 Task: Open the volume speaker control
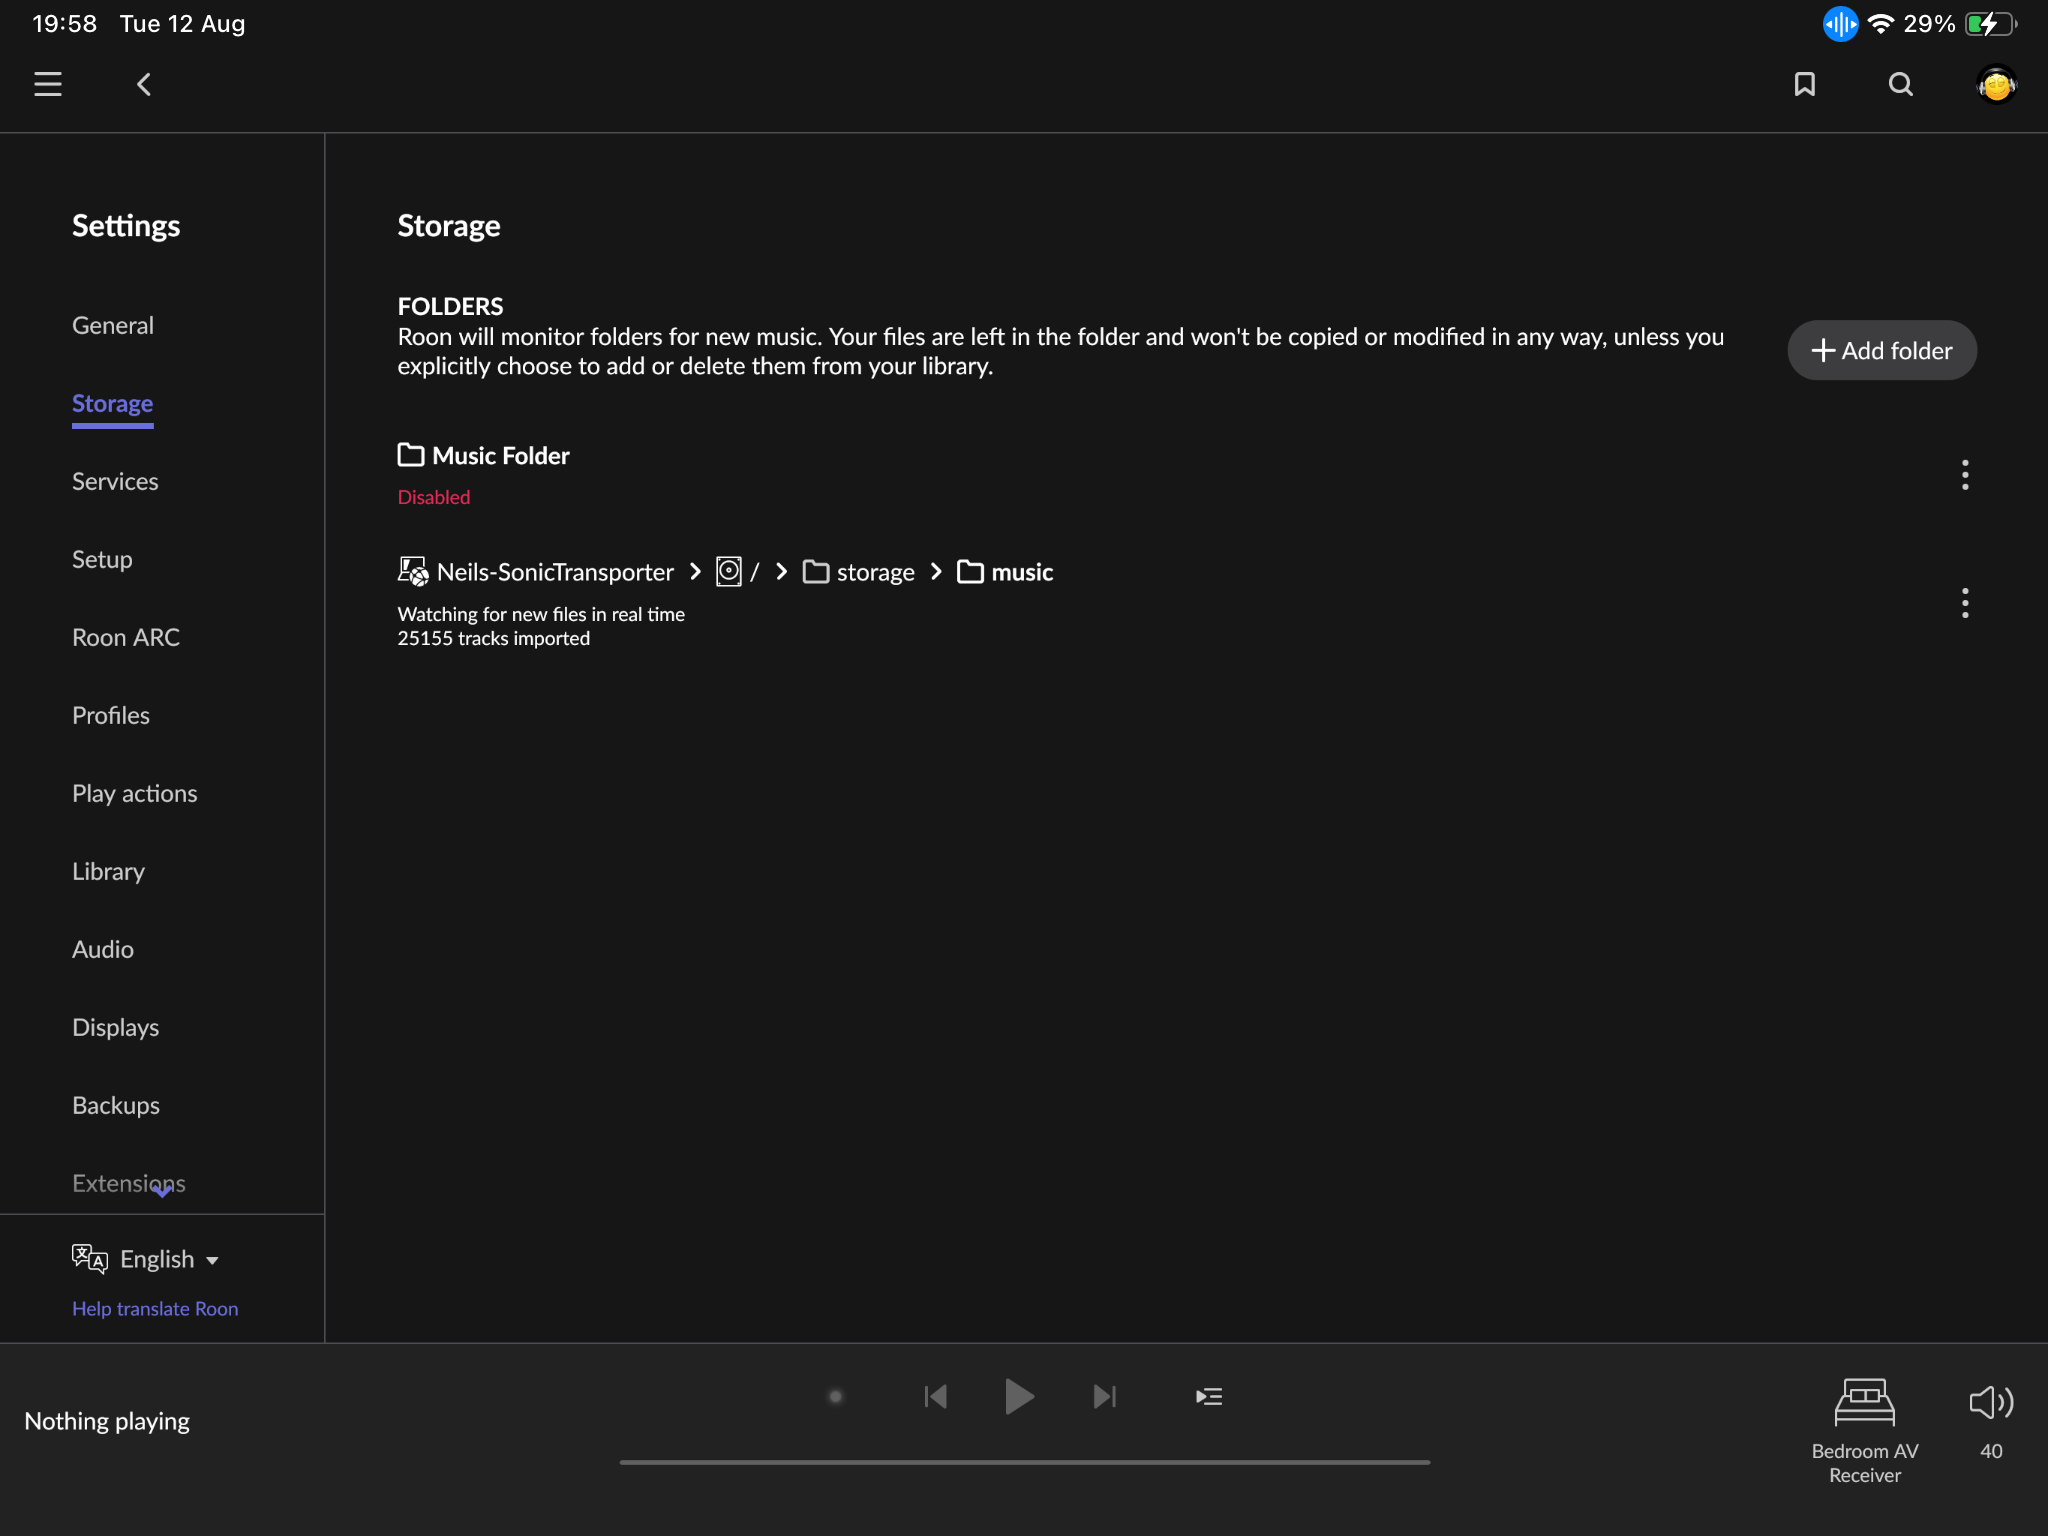1990,1403
